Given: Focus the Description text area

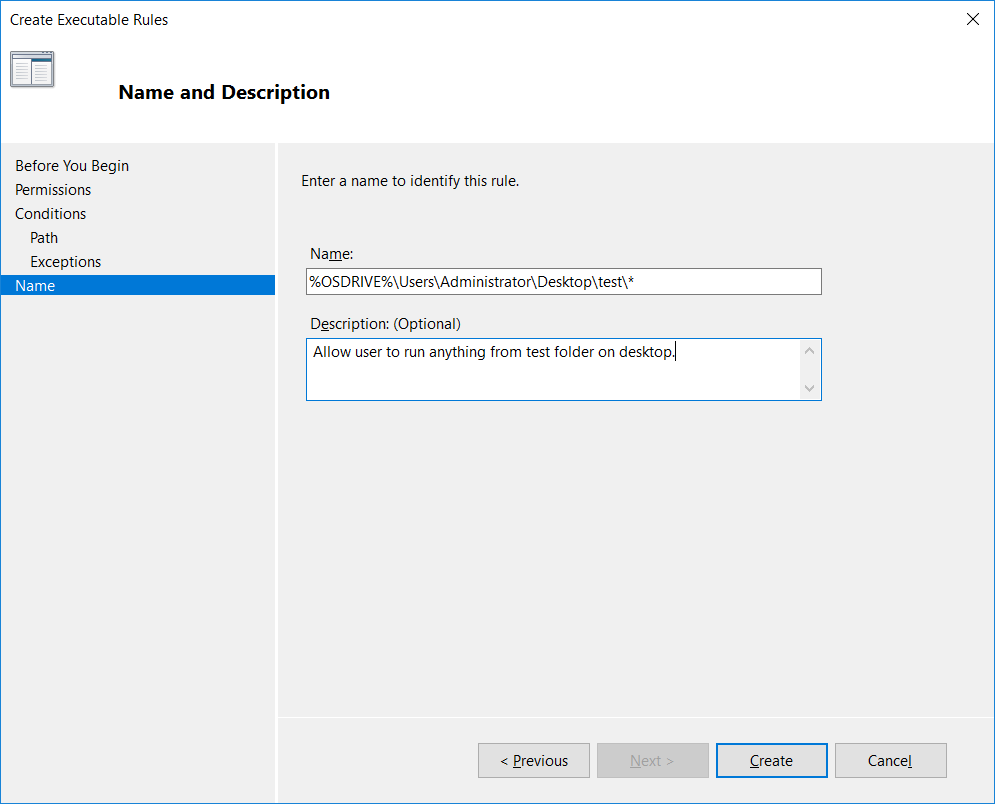Looking at the screenshot, I should pos(553,369).
